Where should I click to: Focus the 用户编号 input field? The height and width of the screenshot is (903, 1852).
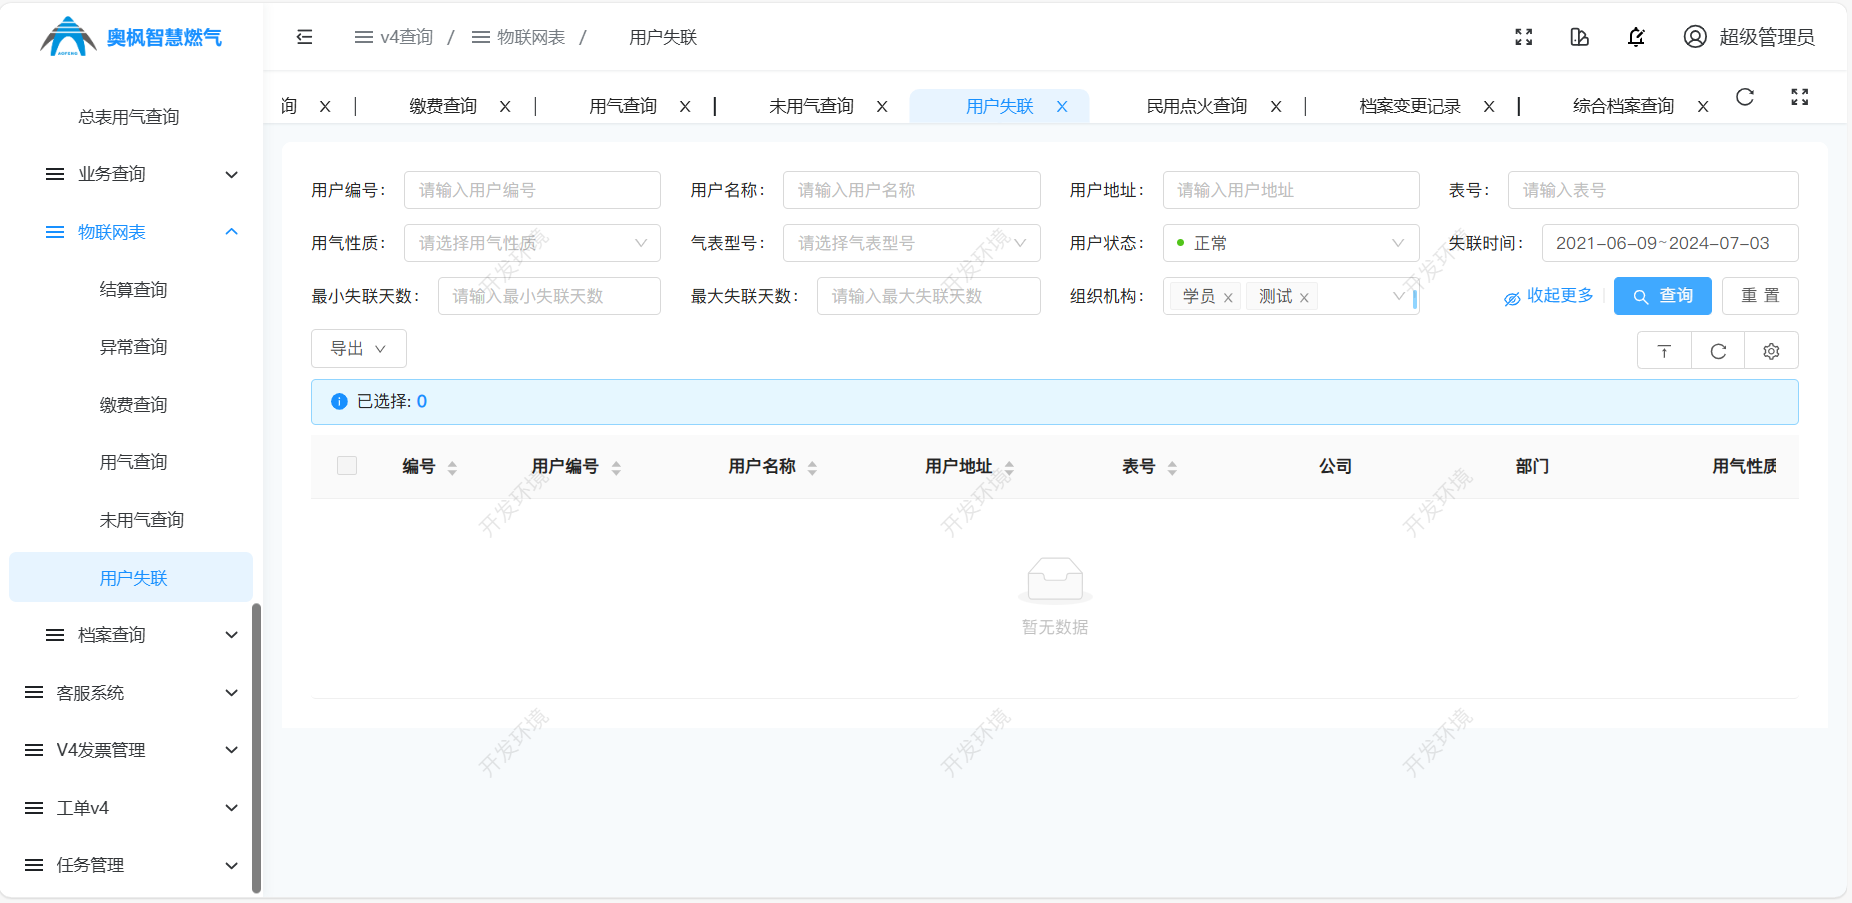[x=532, y=190]
